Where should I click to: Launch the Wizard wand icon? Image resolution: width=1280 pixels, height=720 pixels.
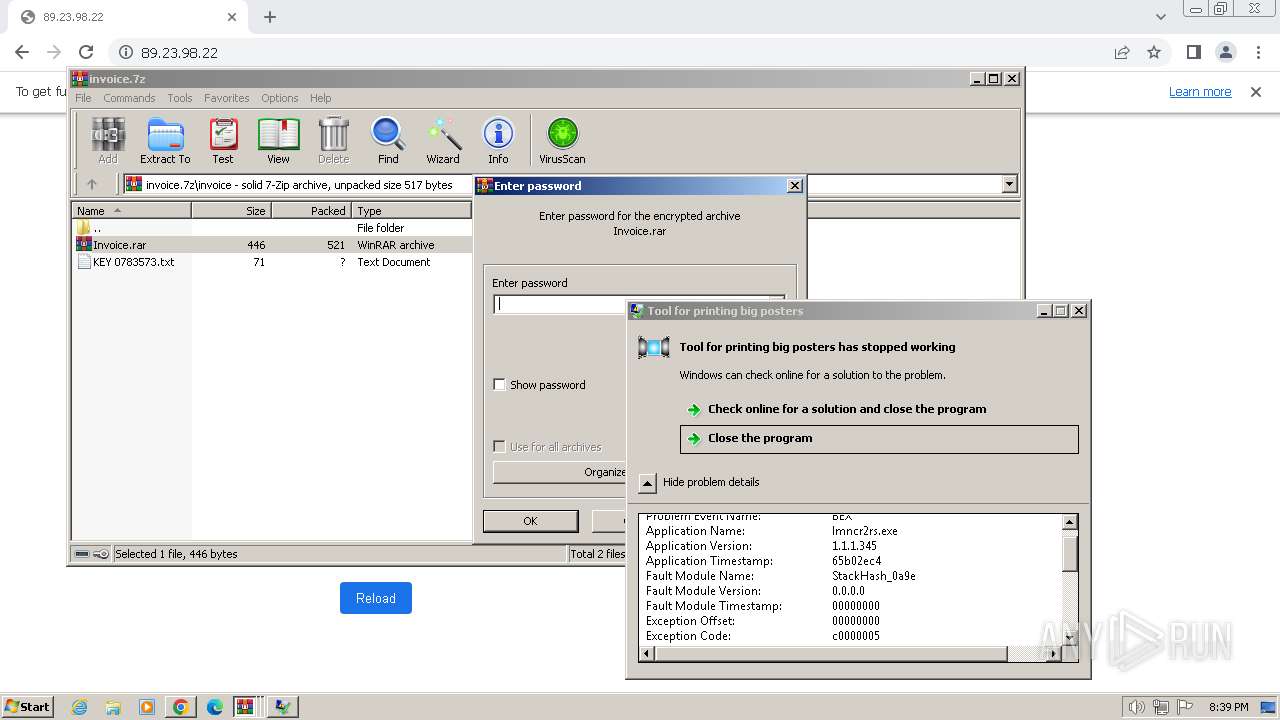[443, 140]
